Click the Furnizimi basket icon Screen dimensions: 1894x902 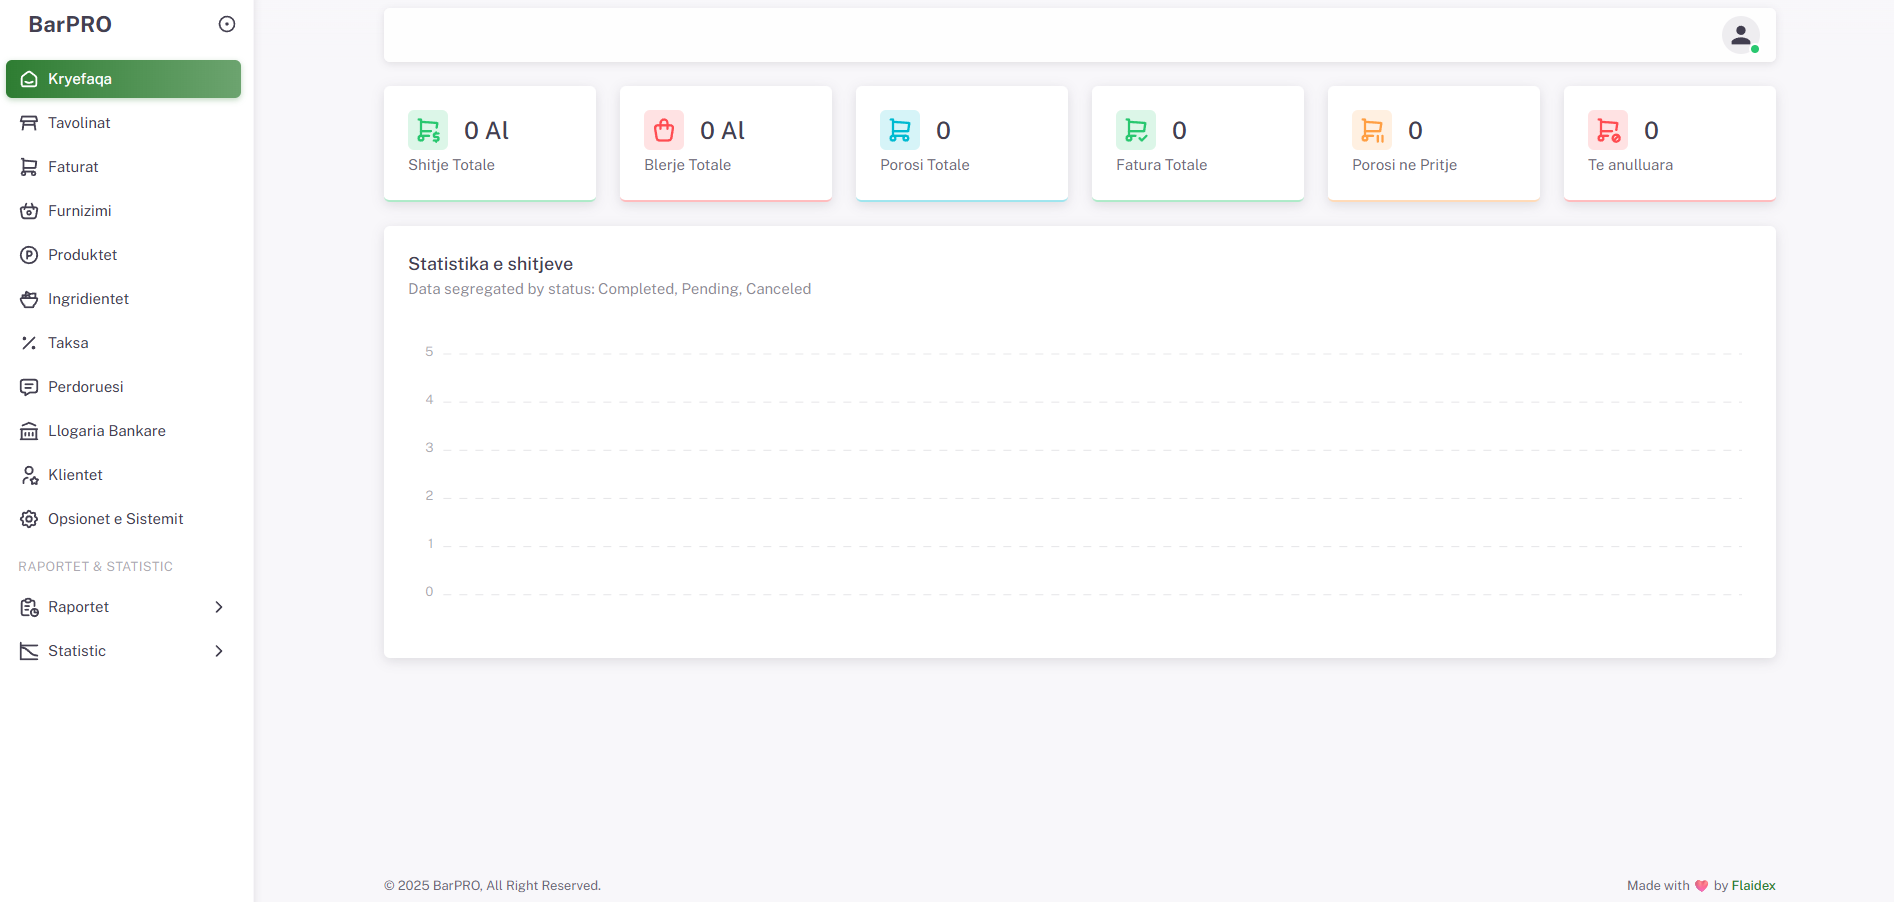tap(29, 211)
